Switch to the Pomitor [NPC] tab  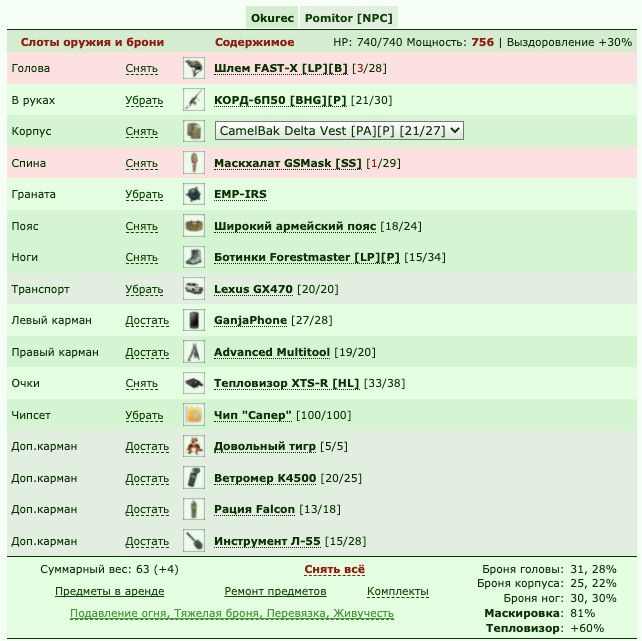pyautogui.click(x=348, y=18)
